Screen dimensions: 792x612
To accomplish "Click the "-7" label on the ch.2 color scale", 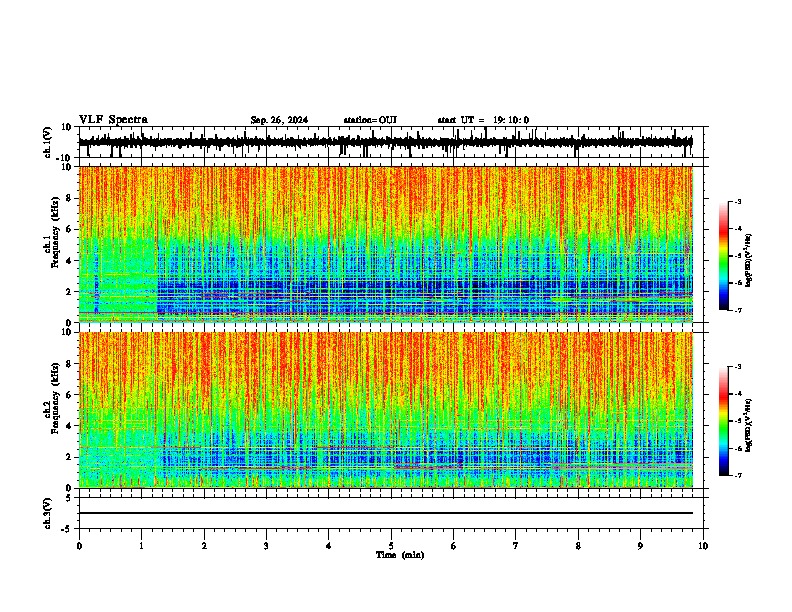I will 738,475.
